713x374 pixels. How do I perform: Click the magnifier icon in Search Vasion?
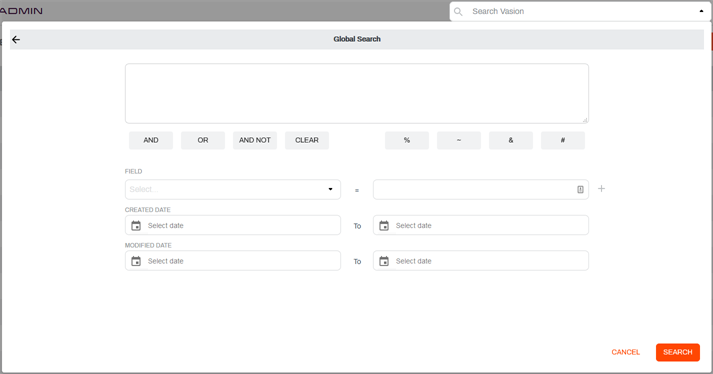click(458, 12)
